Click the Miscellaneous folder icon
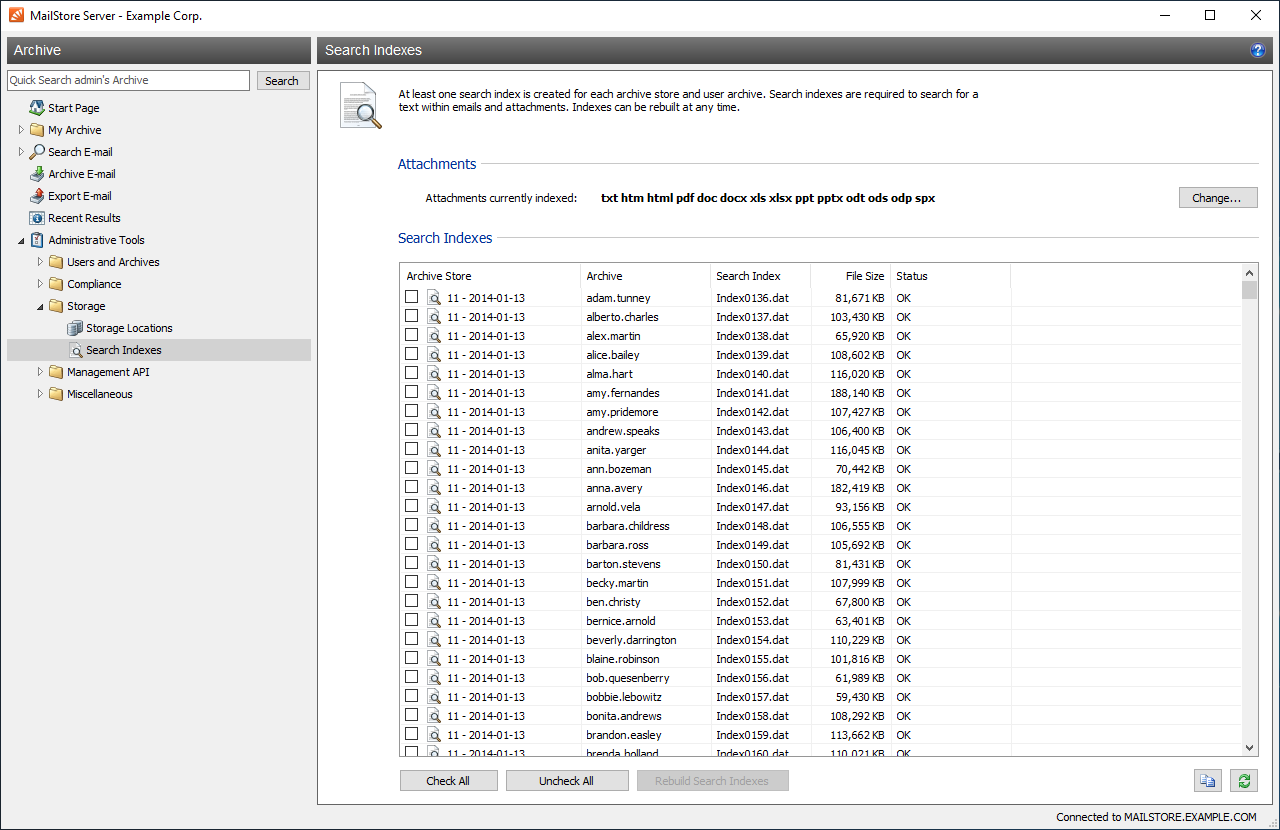This screenshot has width=1280, height=830. pos(56,394)
